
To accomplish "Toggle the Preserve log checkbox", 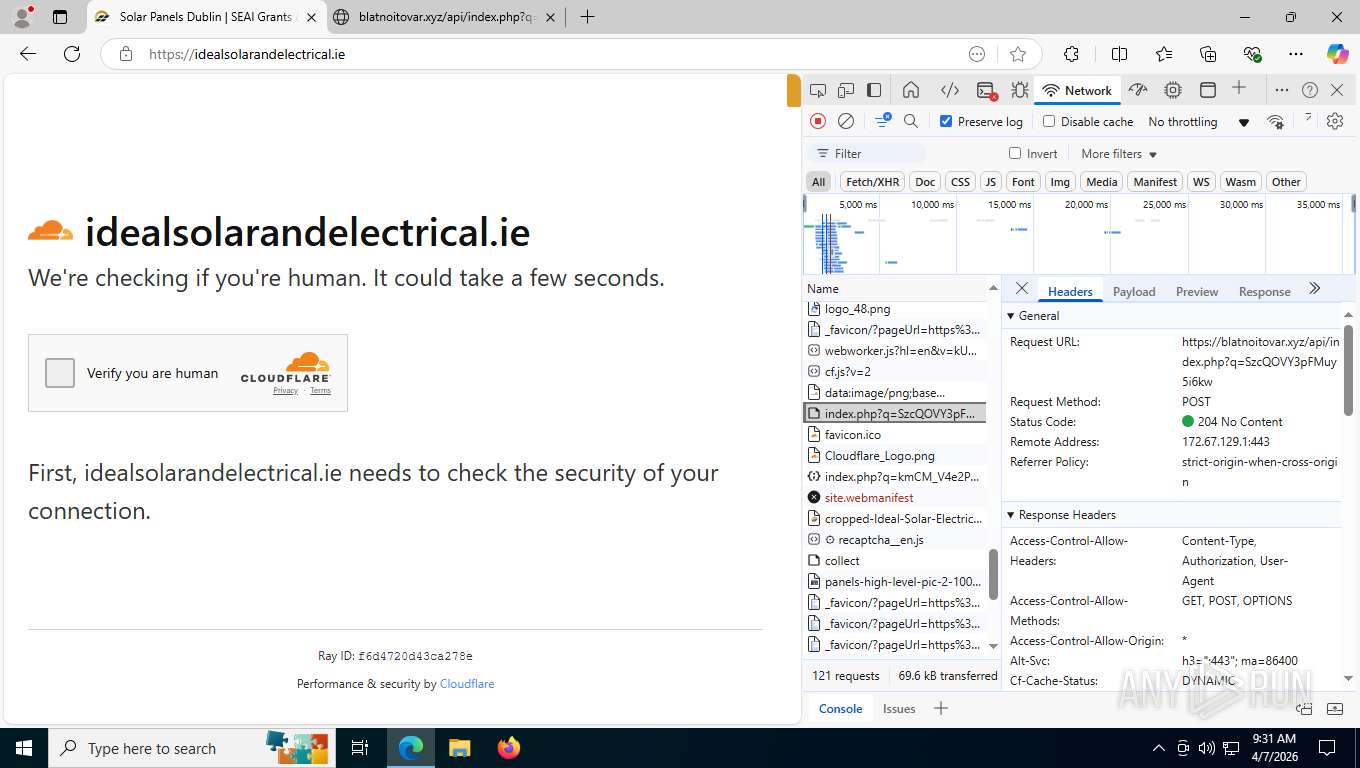I will (x=946, y=121).
